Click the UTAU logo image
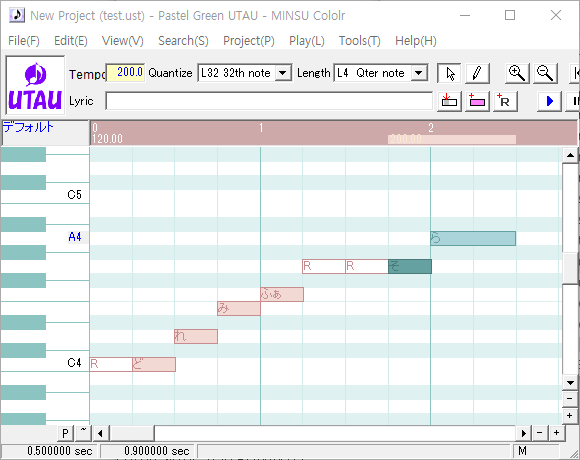Image resolution: width=580 pixels, height=460 pixels. 35,86
